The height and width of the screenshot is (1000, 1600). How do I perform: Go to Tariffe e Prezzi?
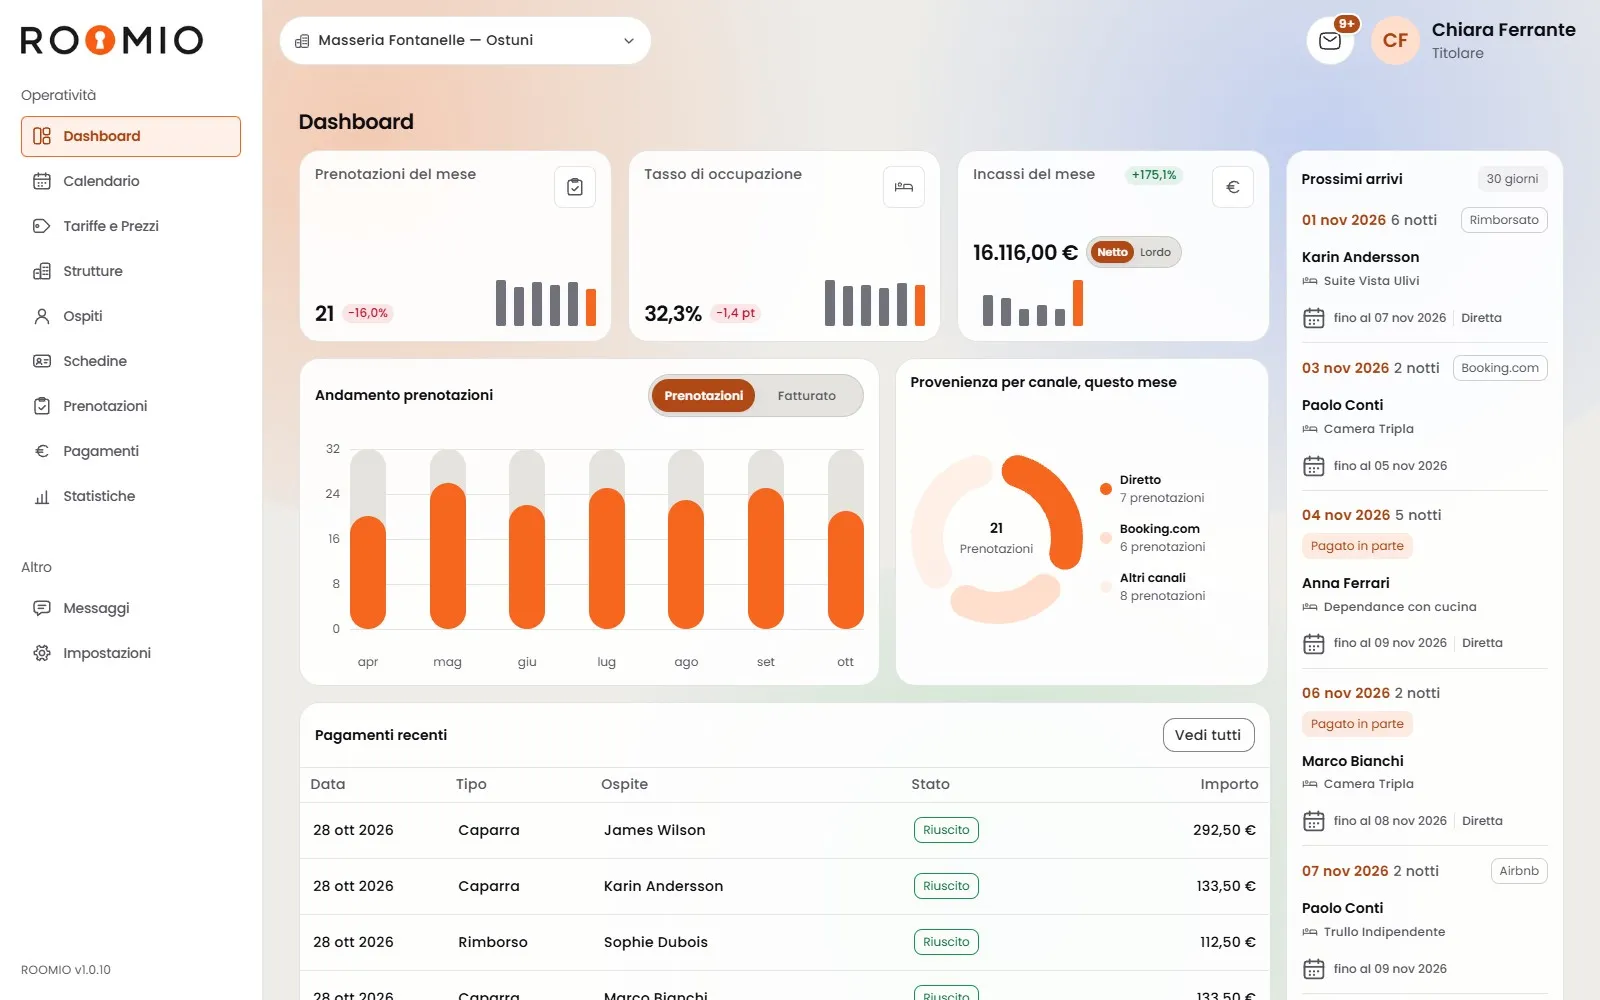[131, 226]
